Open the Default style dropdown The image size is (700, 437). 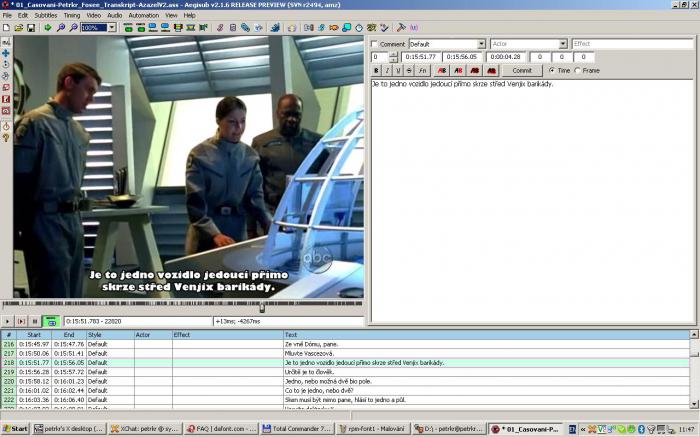click(x=481, y=44)
